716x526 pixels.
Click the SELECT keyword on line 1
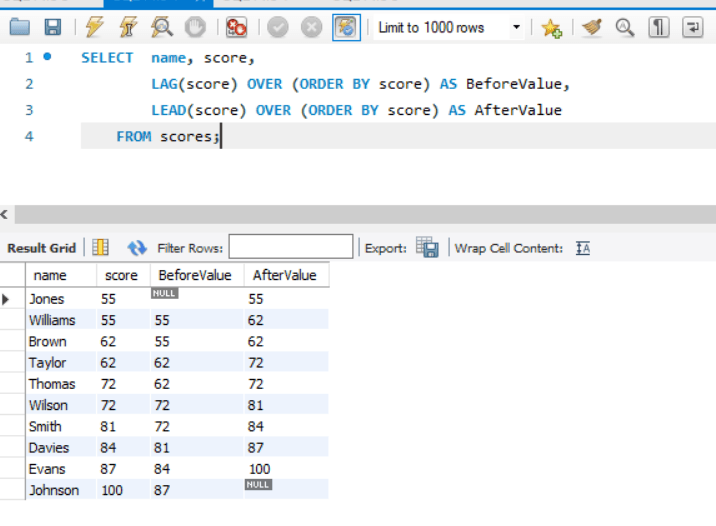click(x=107, y=58)
